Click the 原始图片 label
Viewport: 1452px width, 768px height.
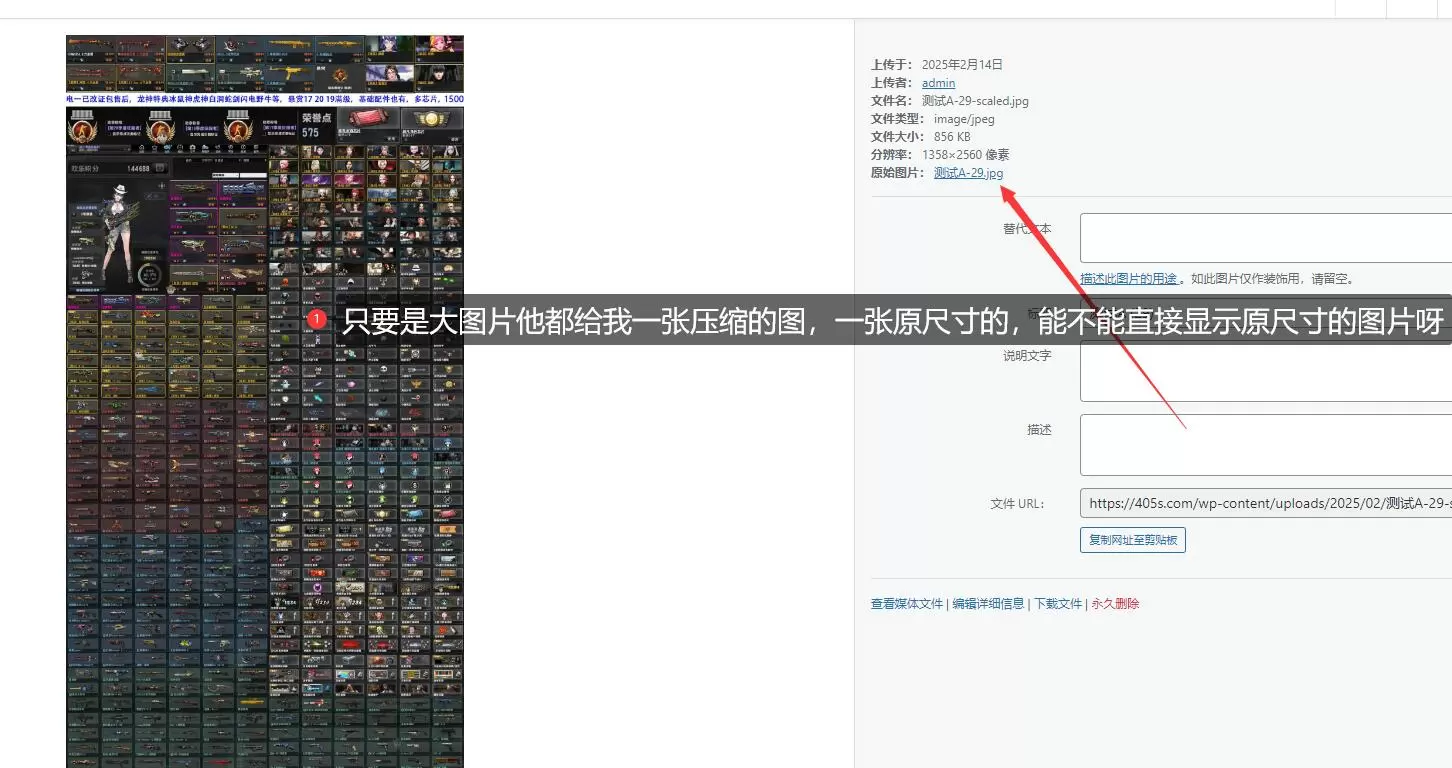click(x=898, y=173)
